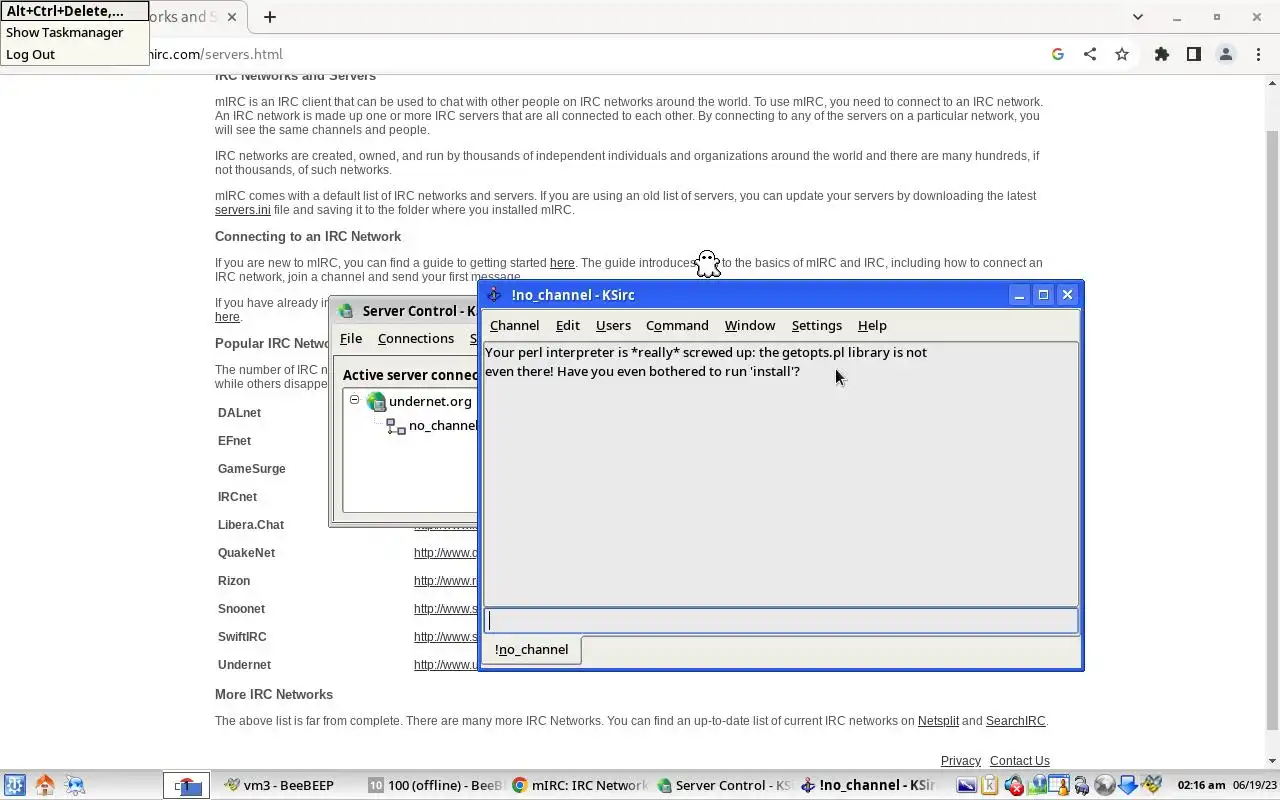Screen dimensions: 1280x800
Task: Open Users menu in KSirc window
Action: point(613,325)
